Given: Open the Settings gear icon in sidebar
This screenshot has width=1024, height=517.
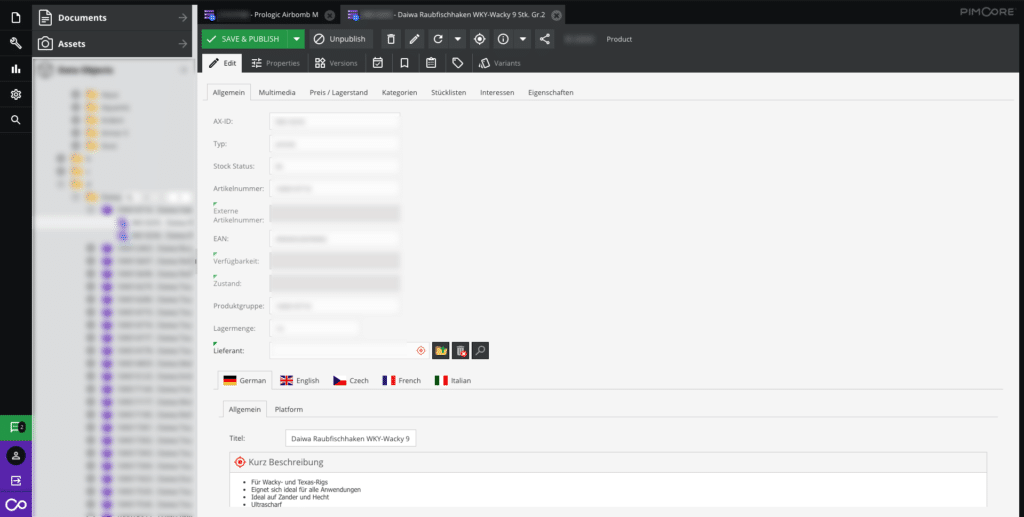Looking at the screenshot, I should 16,95.
